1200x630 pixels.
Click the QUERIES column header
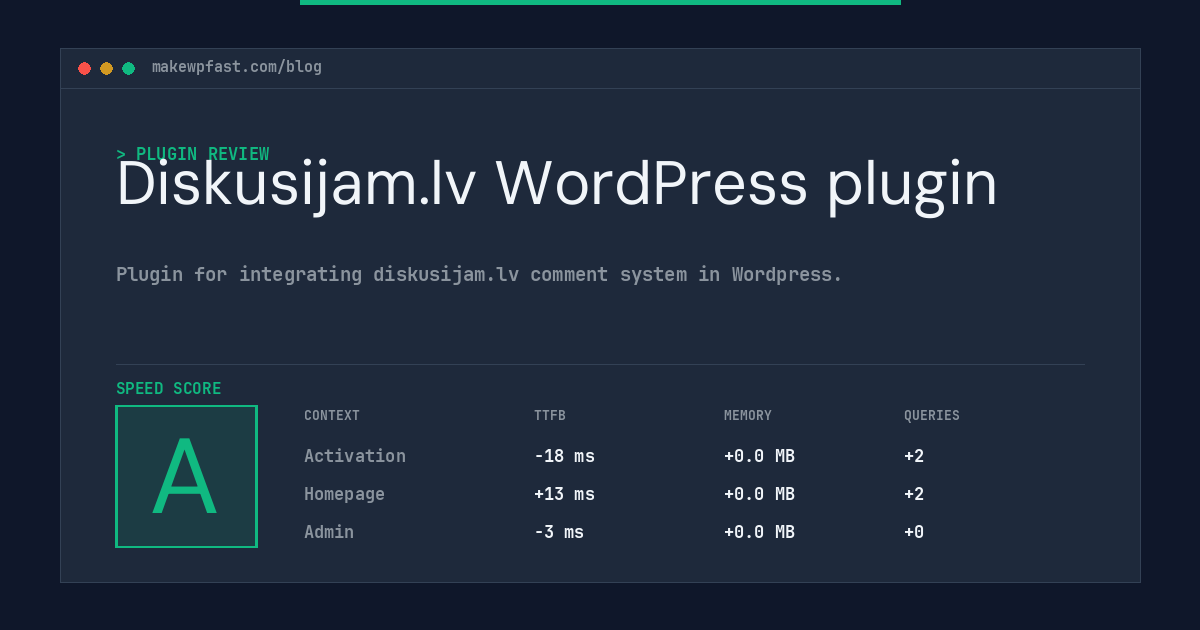932,416
